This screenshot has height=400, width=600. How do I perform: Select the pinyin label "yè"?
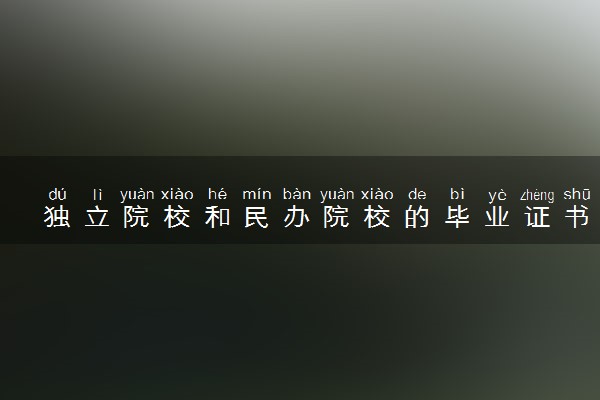(x=497, y=196)
